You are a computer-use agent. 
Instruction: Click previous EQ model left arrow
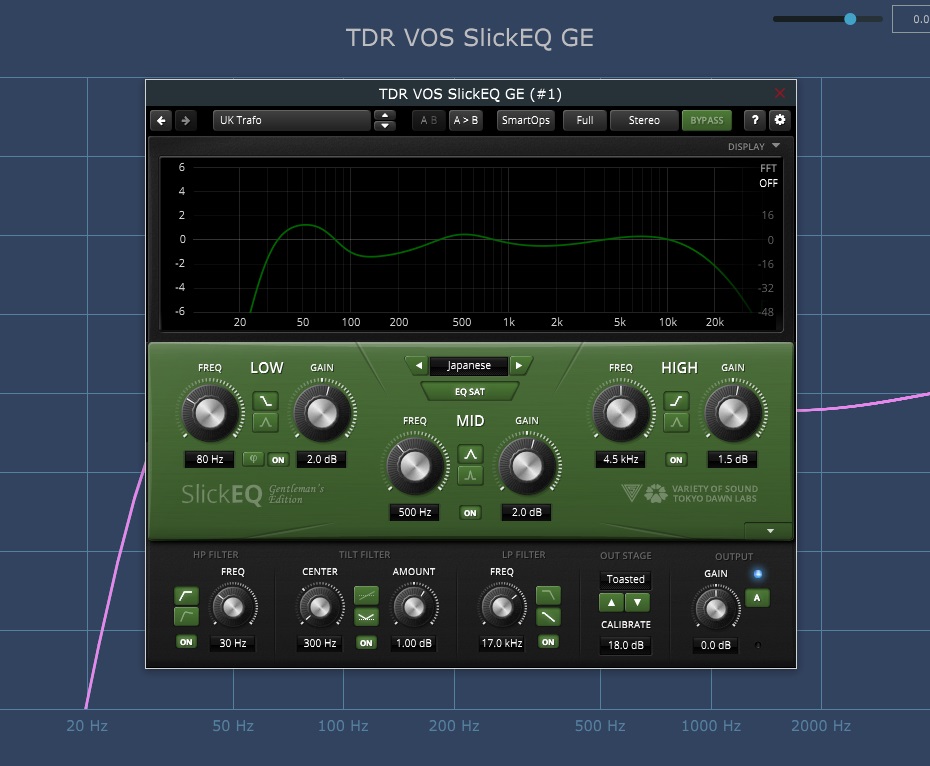tap(418, 365)
